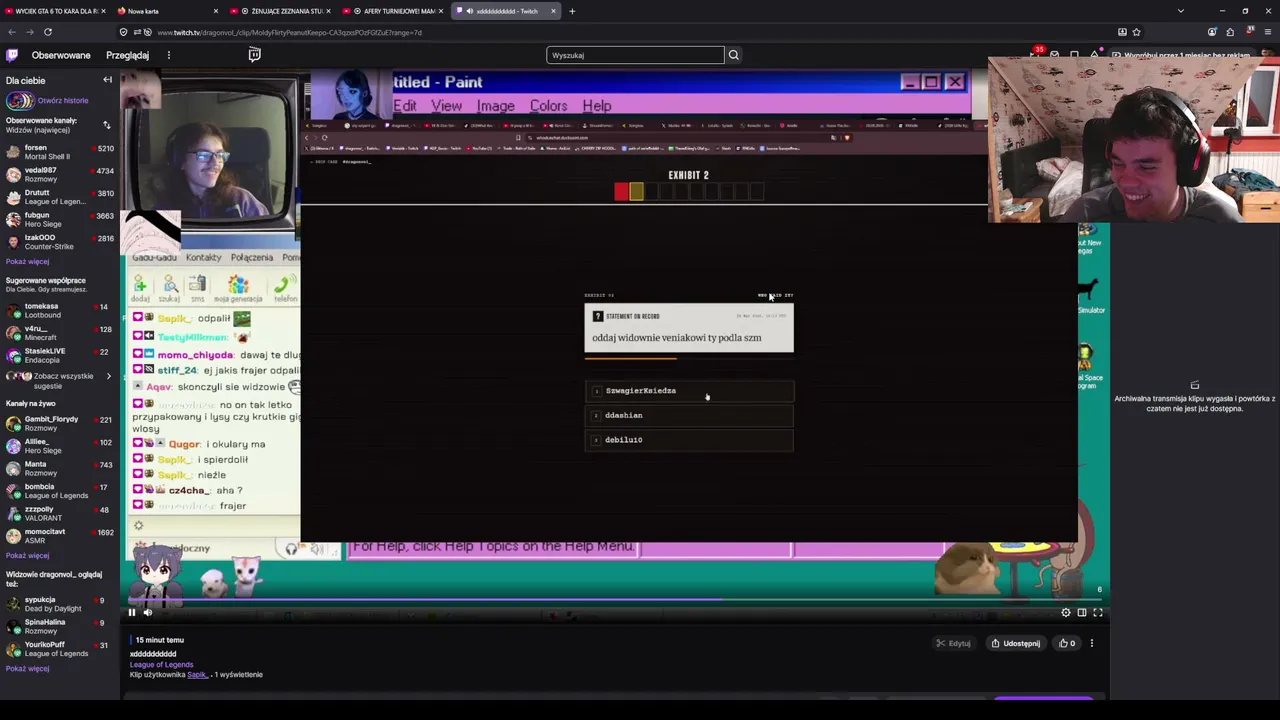The image size is (1280, 720).
Task: Click the Twitch search box
Action: (x=635, y=55)
